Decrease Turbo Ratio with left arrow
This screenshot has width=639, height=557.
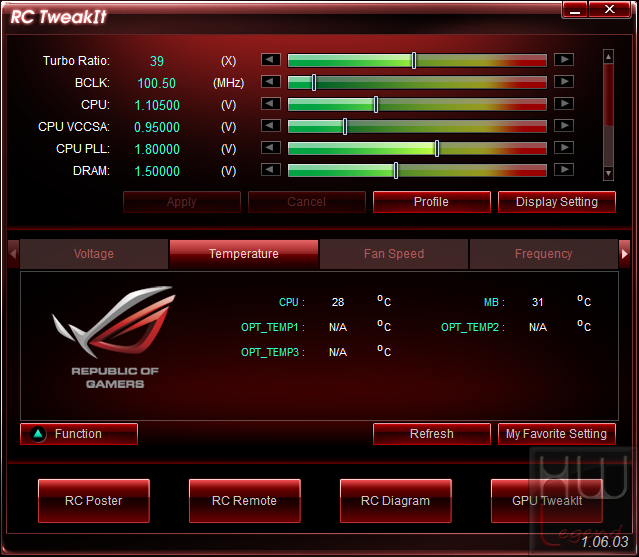[x=271, y=59]
